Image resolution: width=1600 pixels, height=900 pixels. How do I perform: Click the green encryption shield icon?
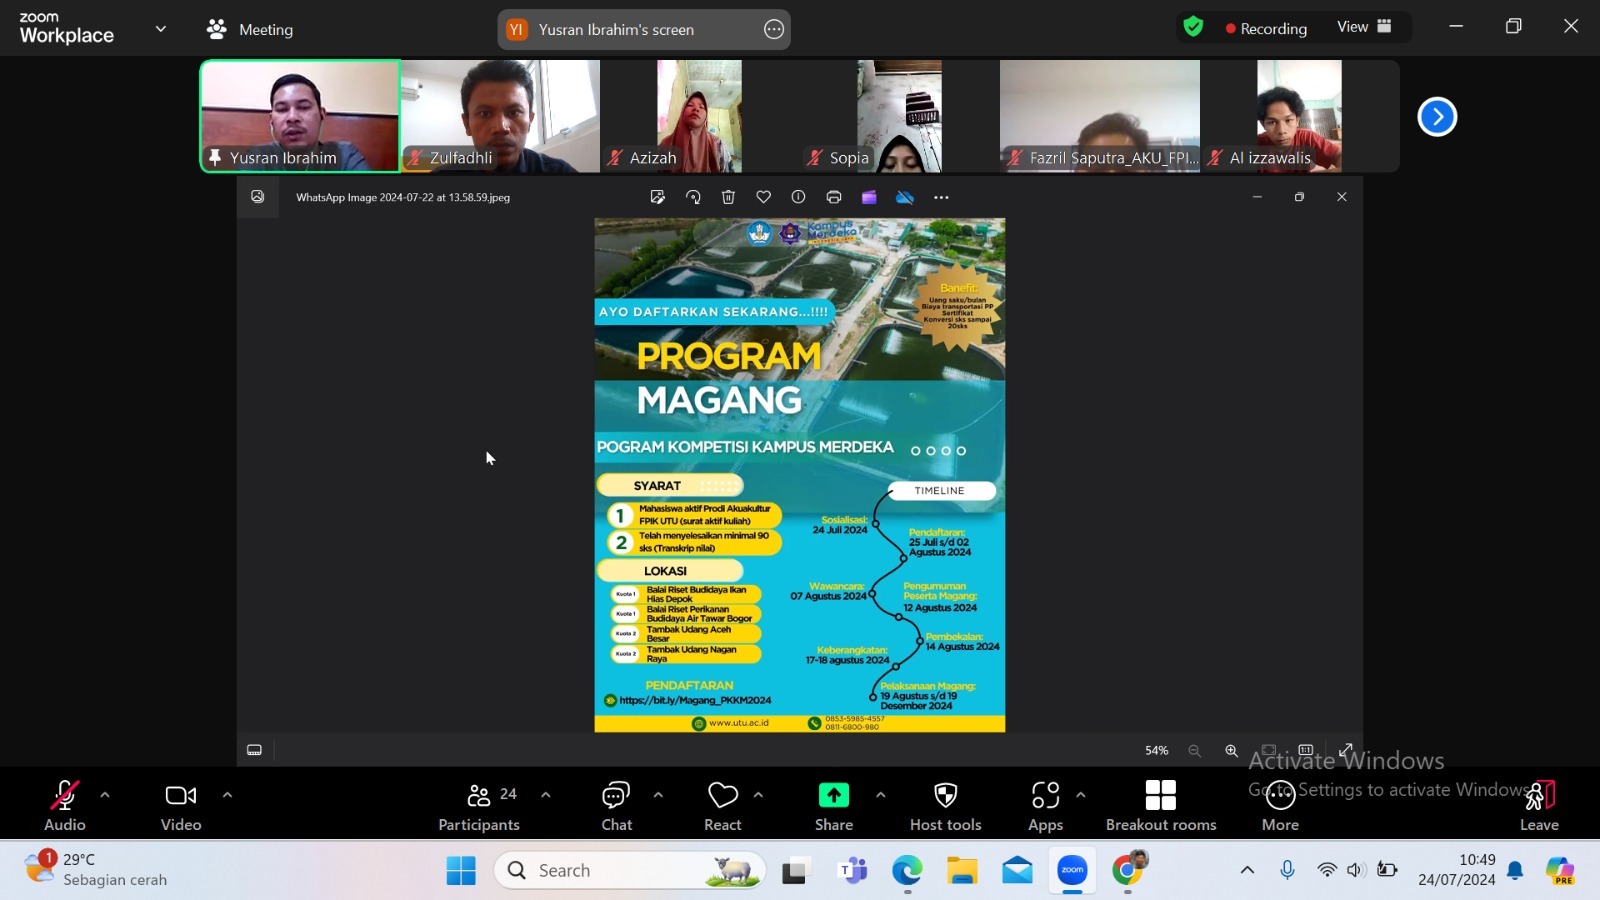pos(1193,27)
